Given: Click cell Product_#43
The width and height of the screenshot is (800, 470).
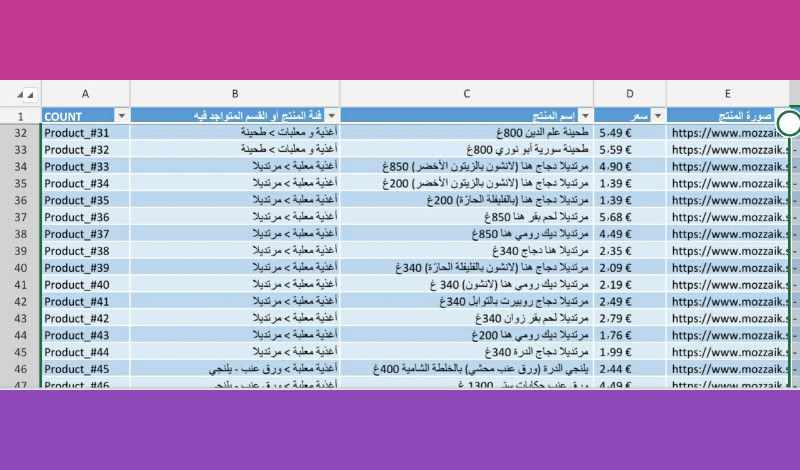Looking at the screenshot, I should point(86,335).
